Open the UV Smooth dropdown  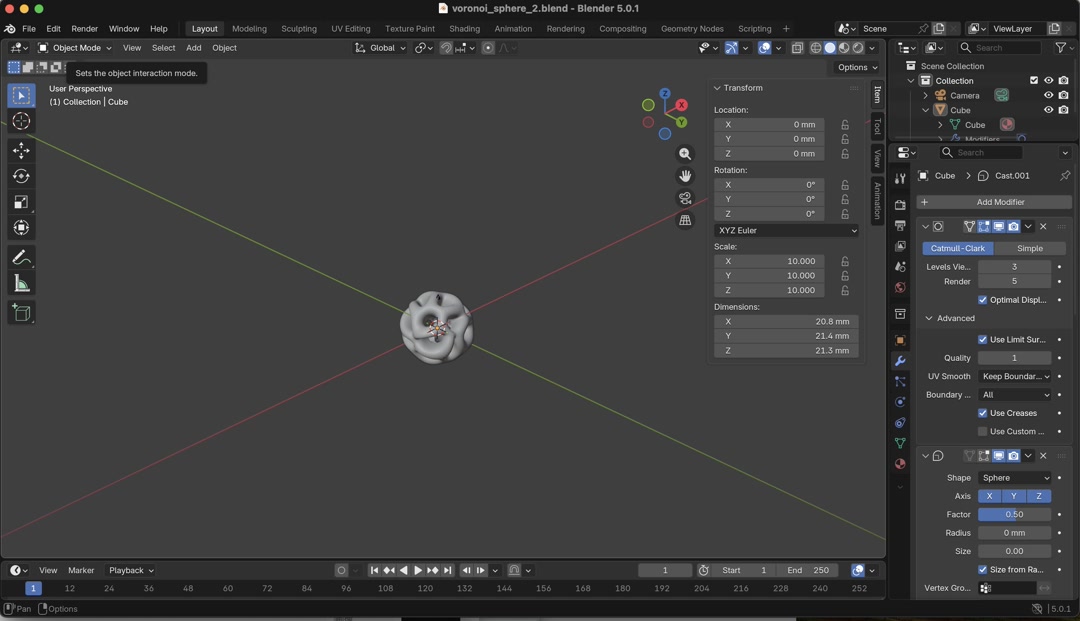pos(1014,376)
